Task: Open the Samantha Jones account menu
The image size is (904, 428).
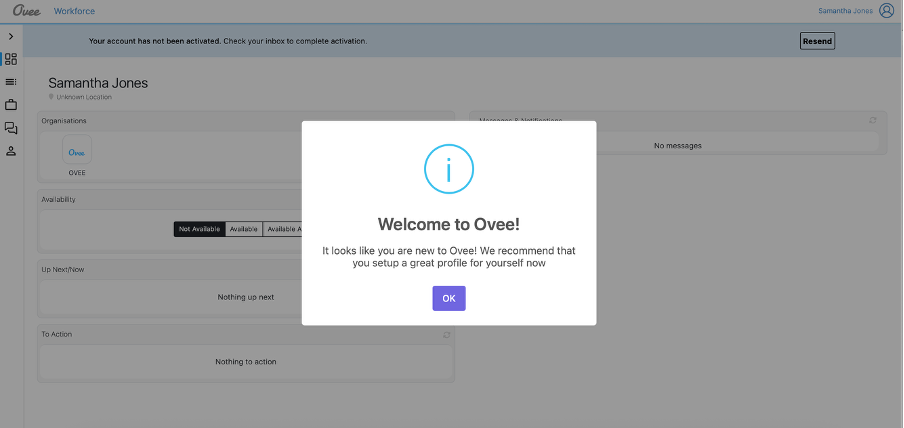Action: click(x=845, y=11)
